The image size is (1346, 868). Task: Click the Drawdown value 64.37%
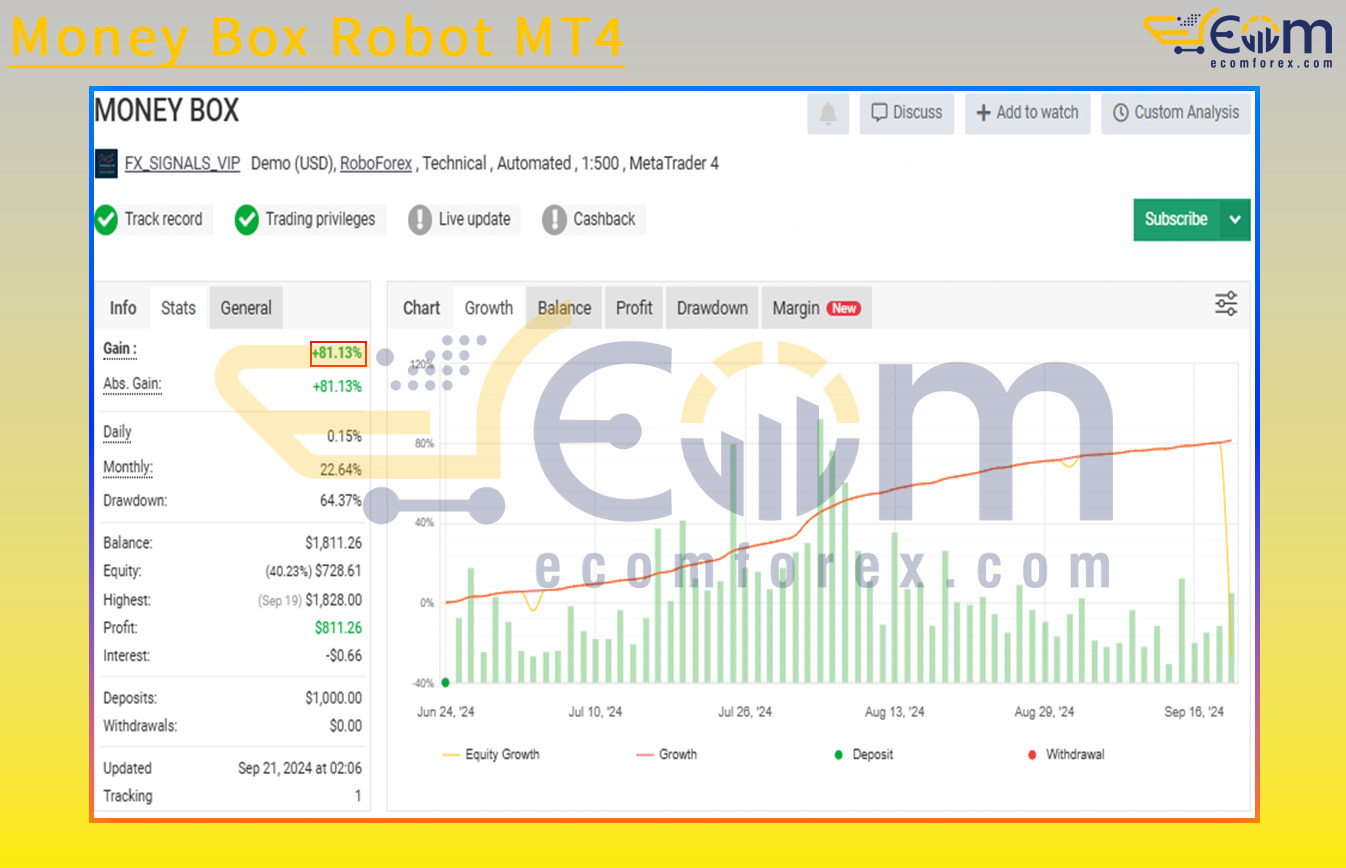[x=340, y=501]
